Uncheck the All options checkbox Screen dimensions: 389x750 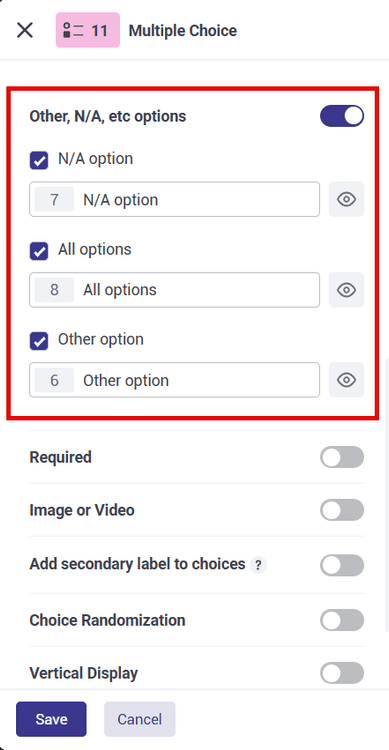click(39, 251)
